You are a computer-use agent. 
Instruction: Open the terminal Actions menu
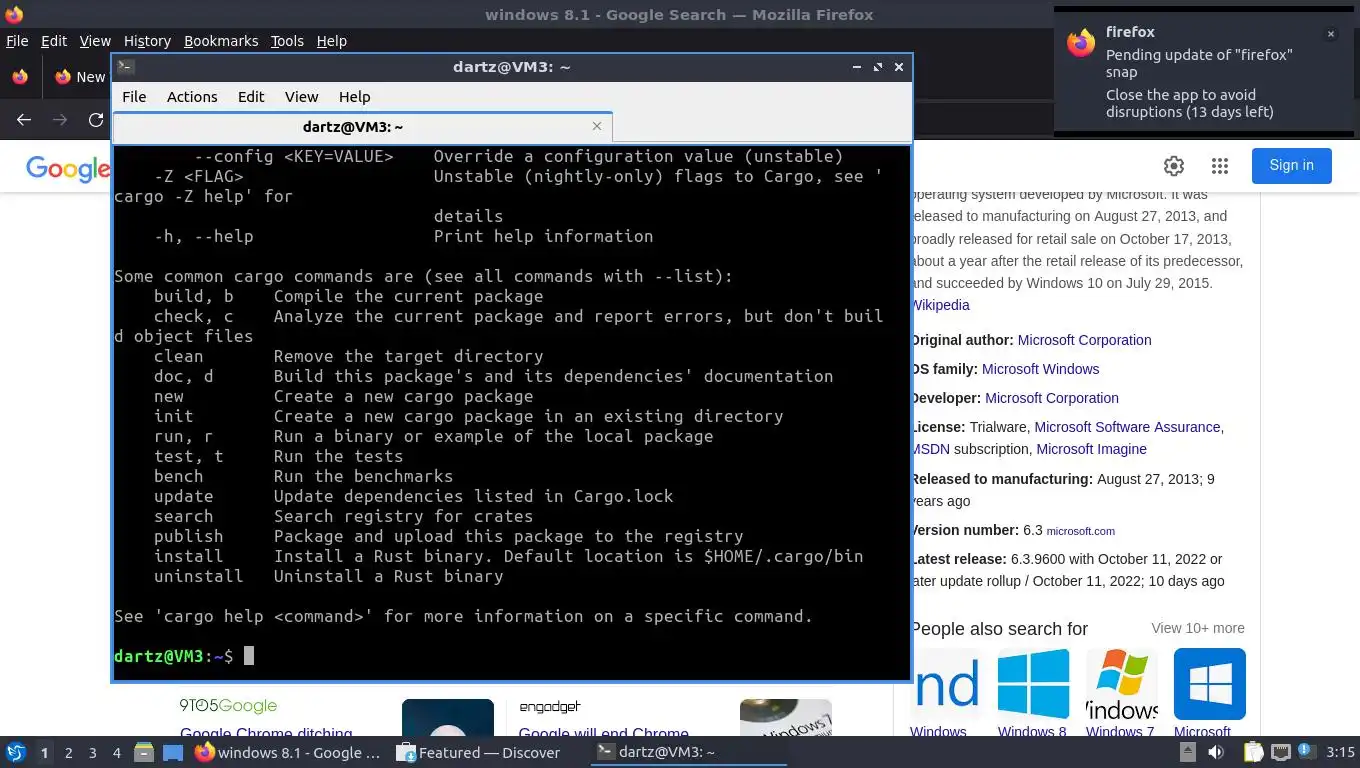pyautogui.click(x=192, y=97)
